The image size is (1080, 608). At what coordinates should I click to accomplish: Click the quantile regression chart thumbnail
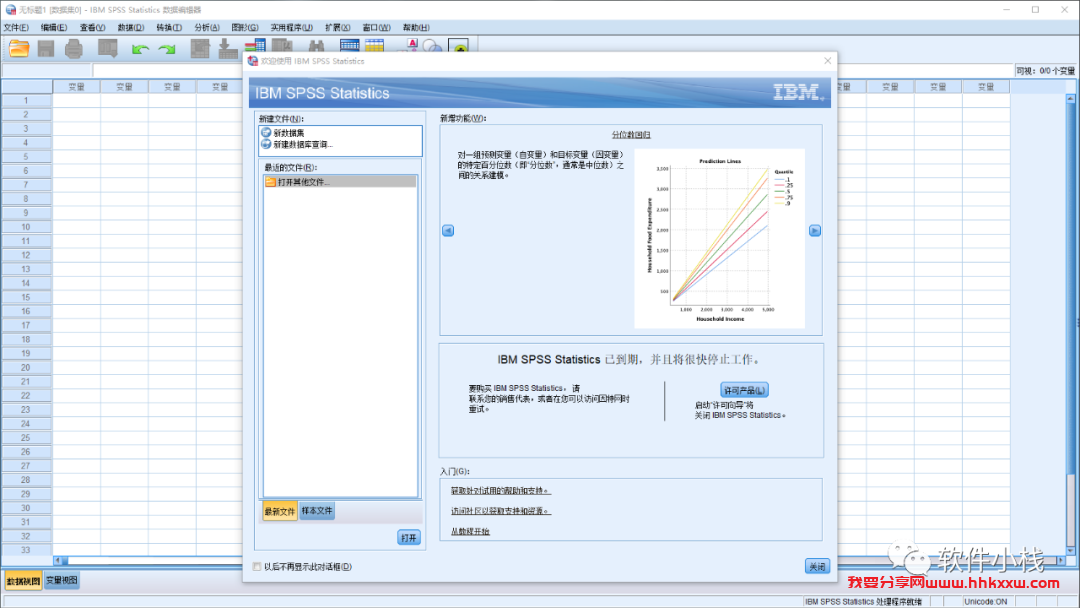coord(719,238)
